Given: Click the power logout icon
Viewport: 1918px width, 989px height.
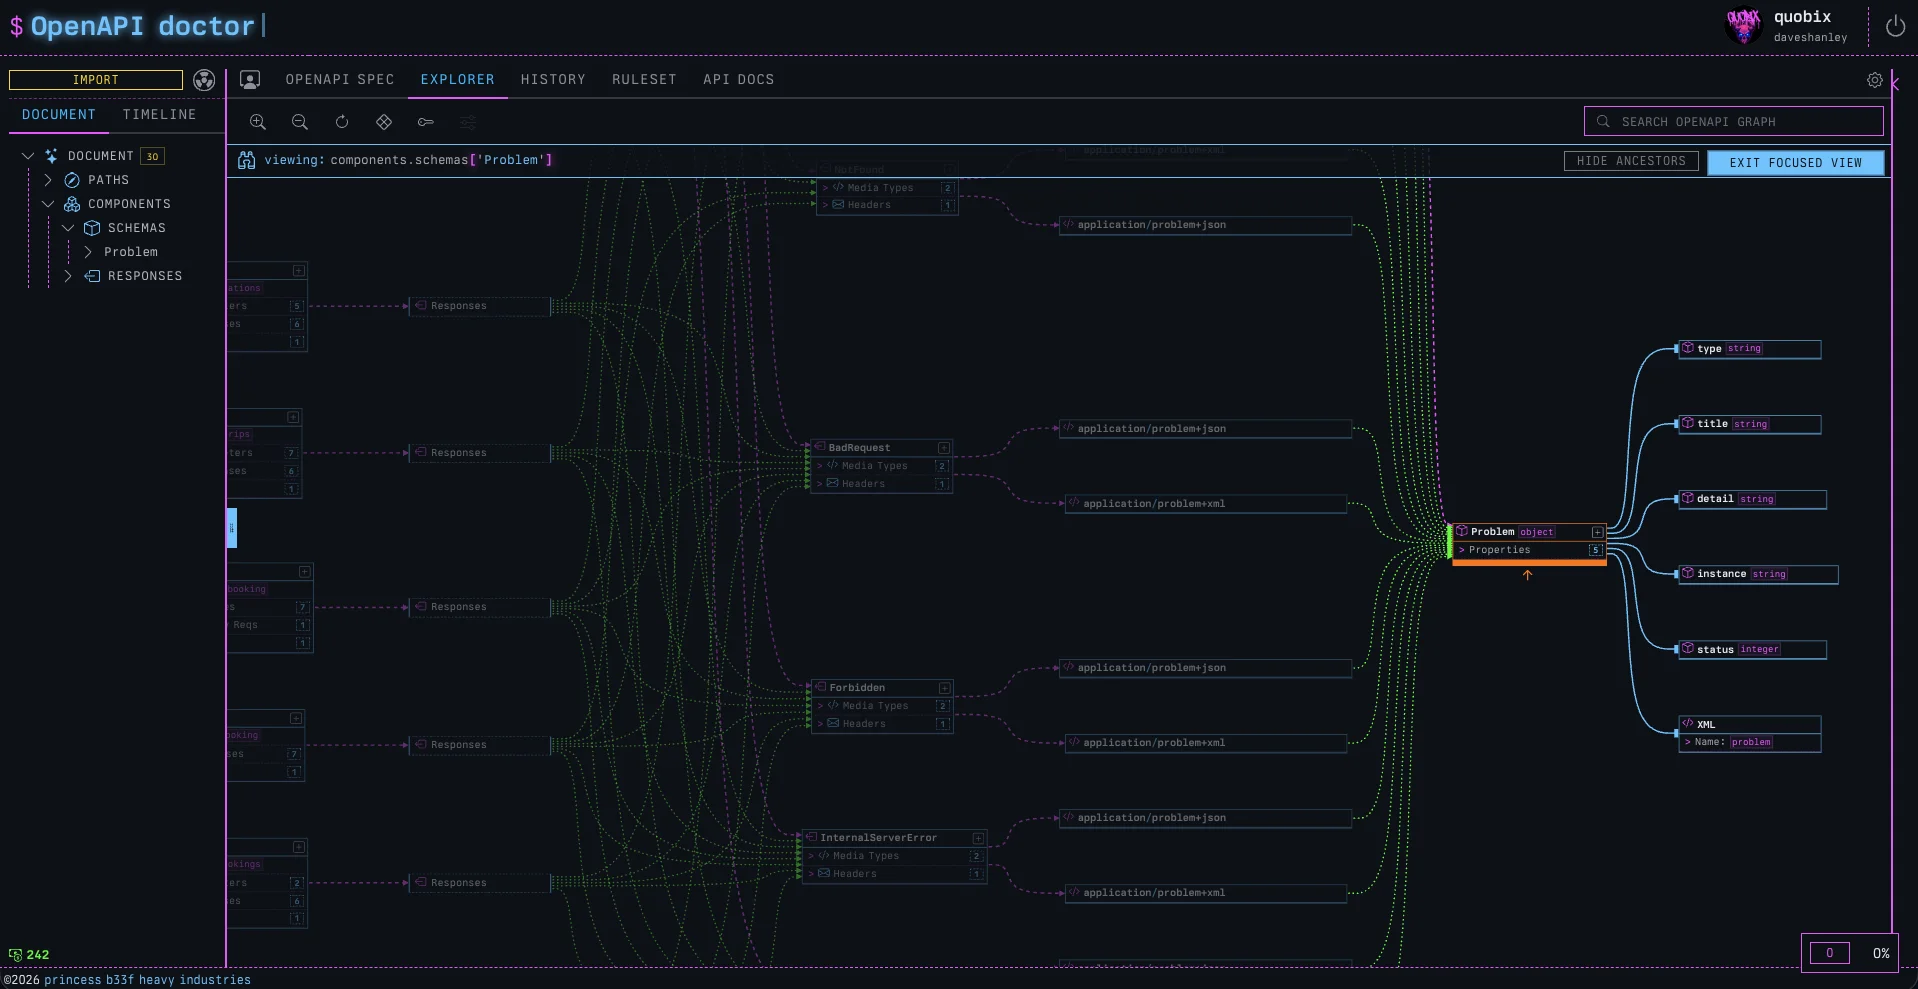Looking at the screenshot, I should tap(1895, 27).
